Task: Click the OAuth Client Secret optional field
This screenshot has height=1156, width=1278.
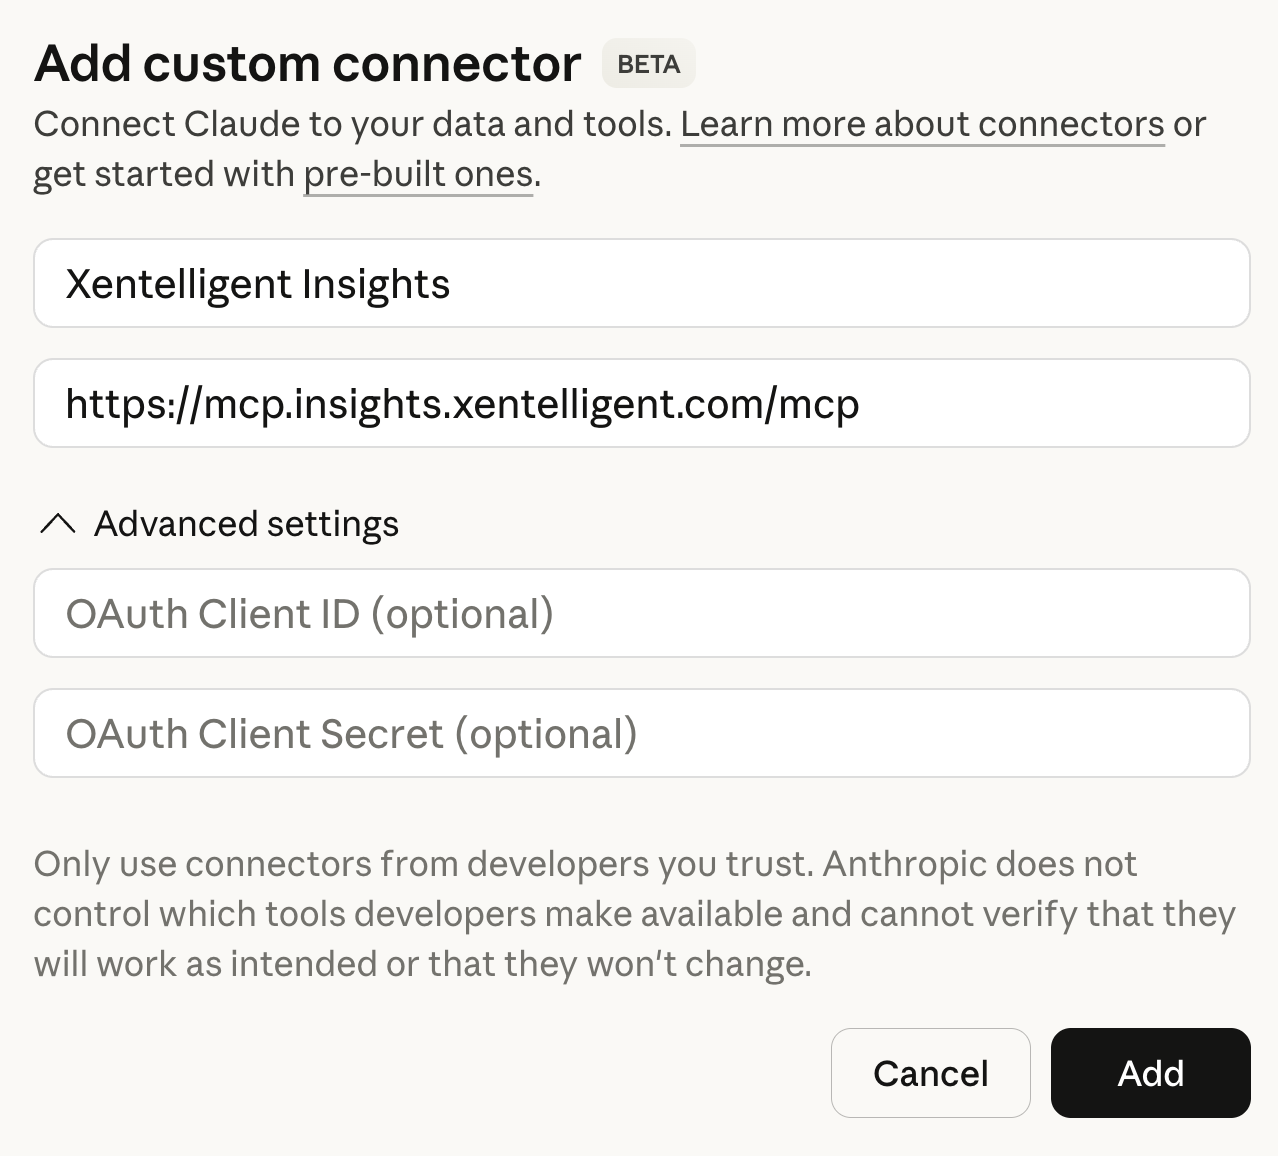Action: (640, 733)
